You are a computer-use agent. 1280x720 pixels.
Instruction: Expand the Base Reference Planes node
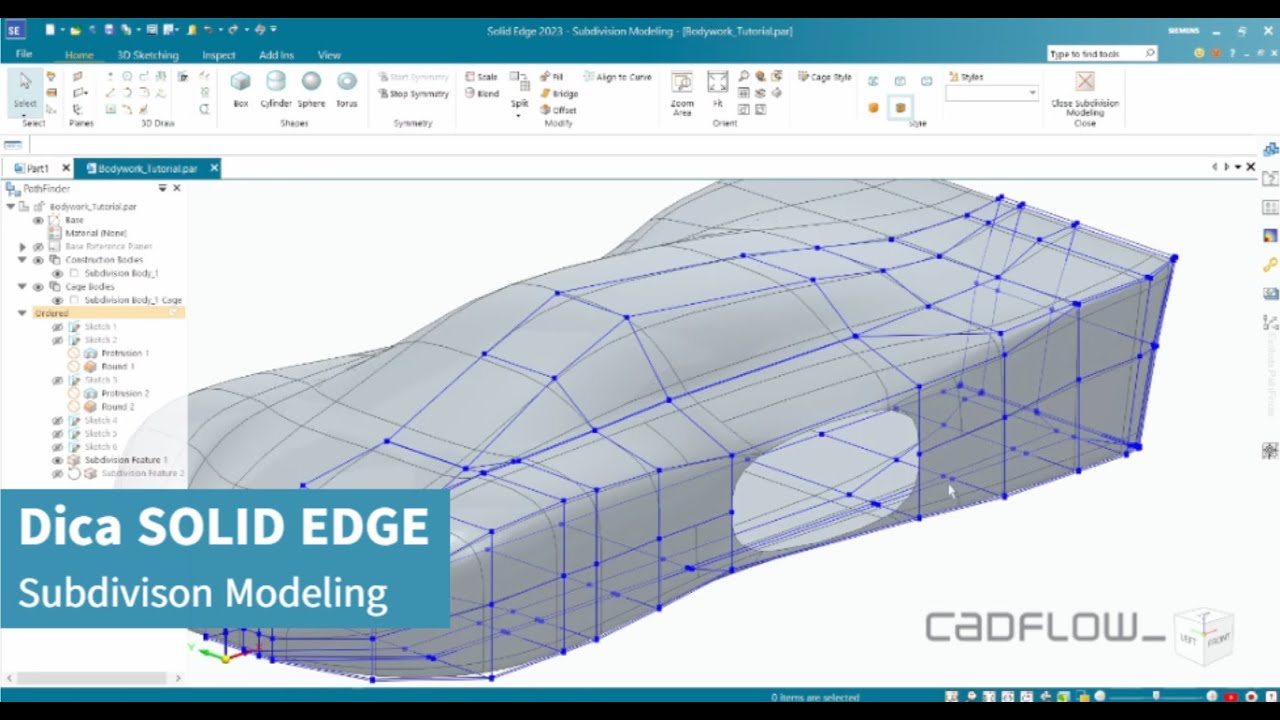click(x=22, y=246)
